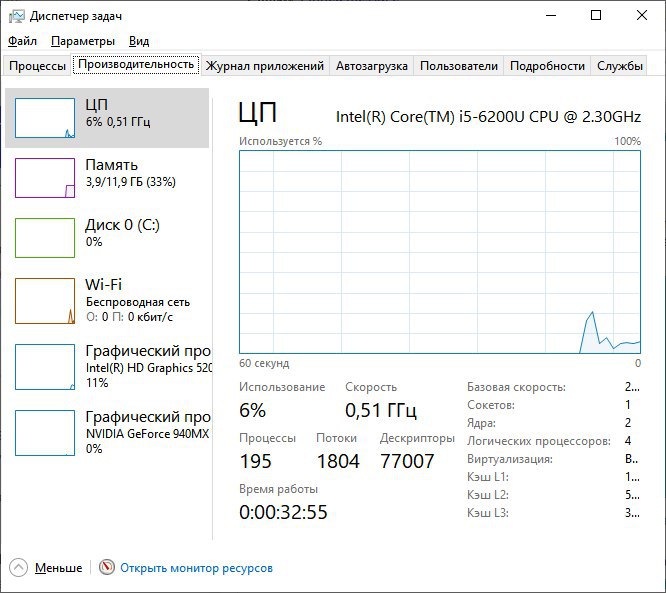Click the Сокетов label

pos(491,405)
